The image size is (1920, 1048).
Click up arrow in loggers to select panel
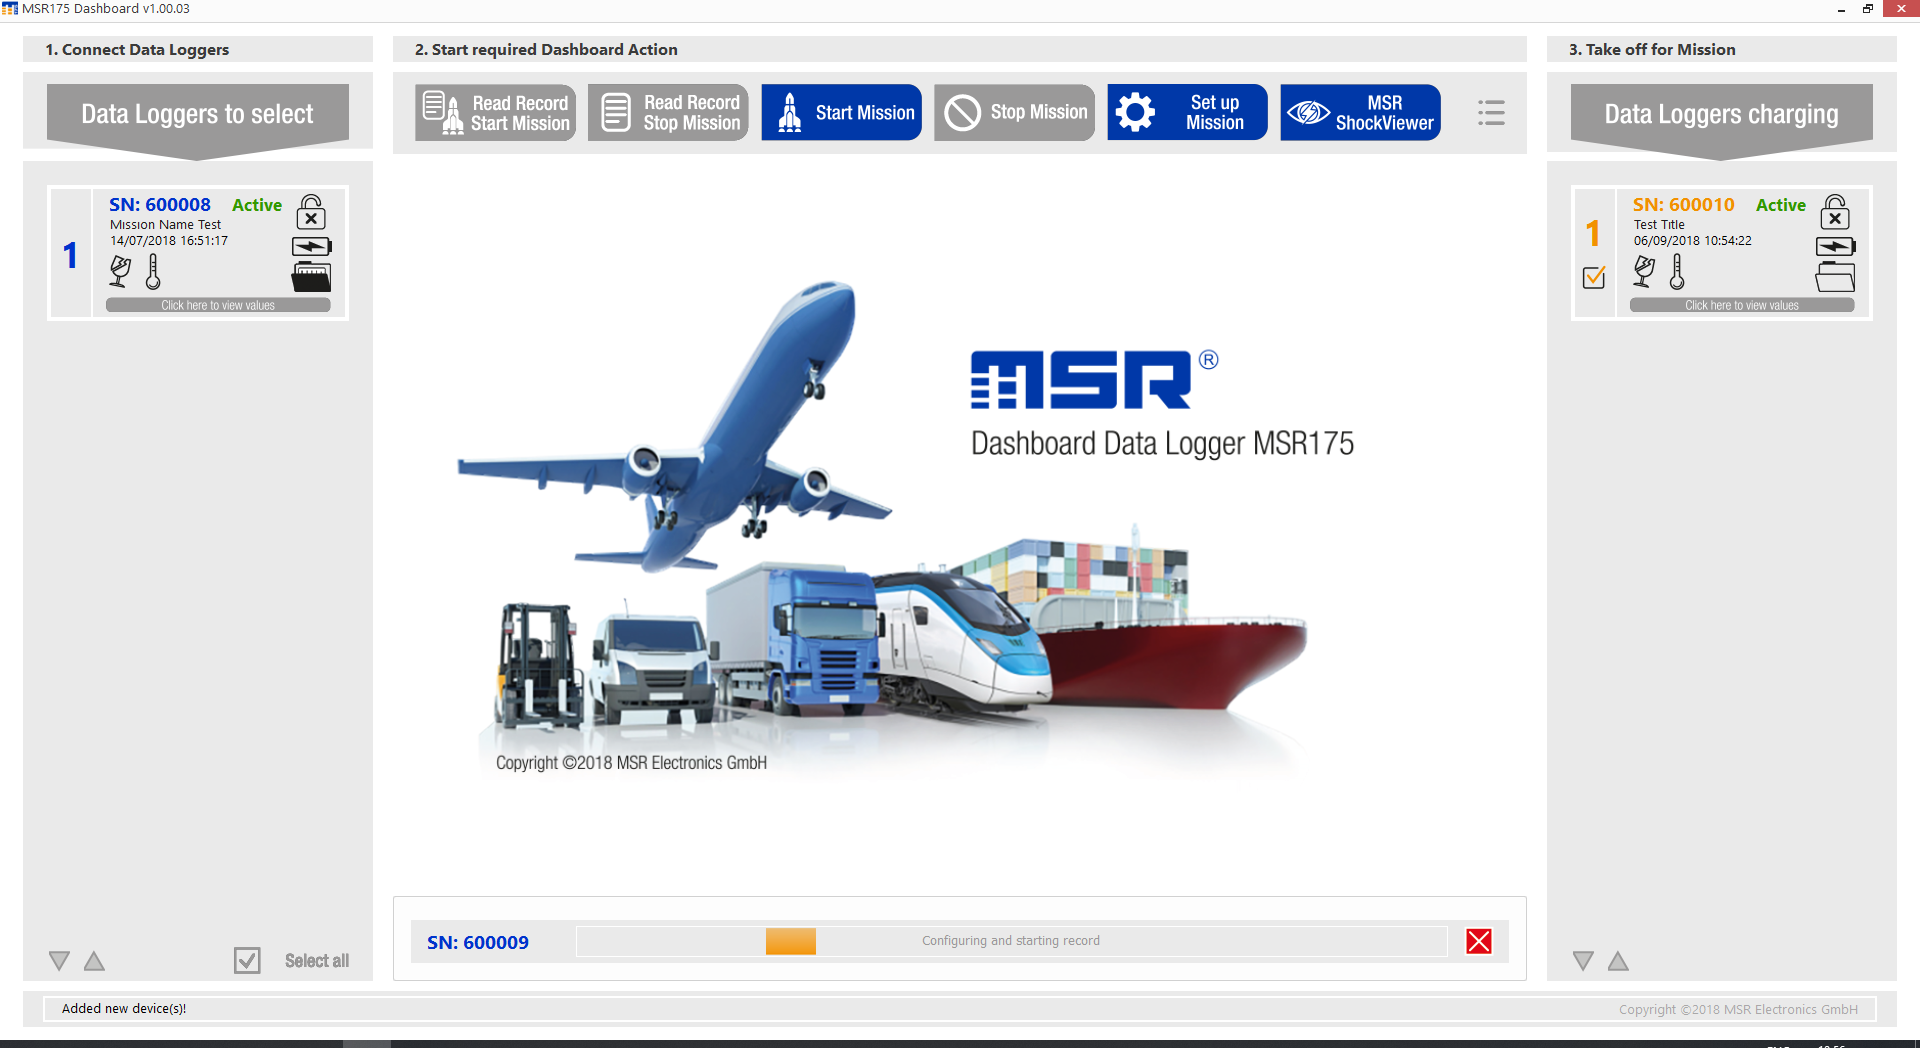pos(94,961)
